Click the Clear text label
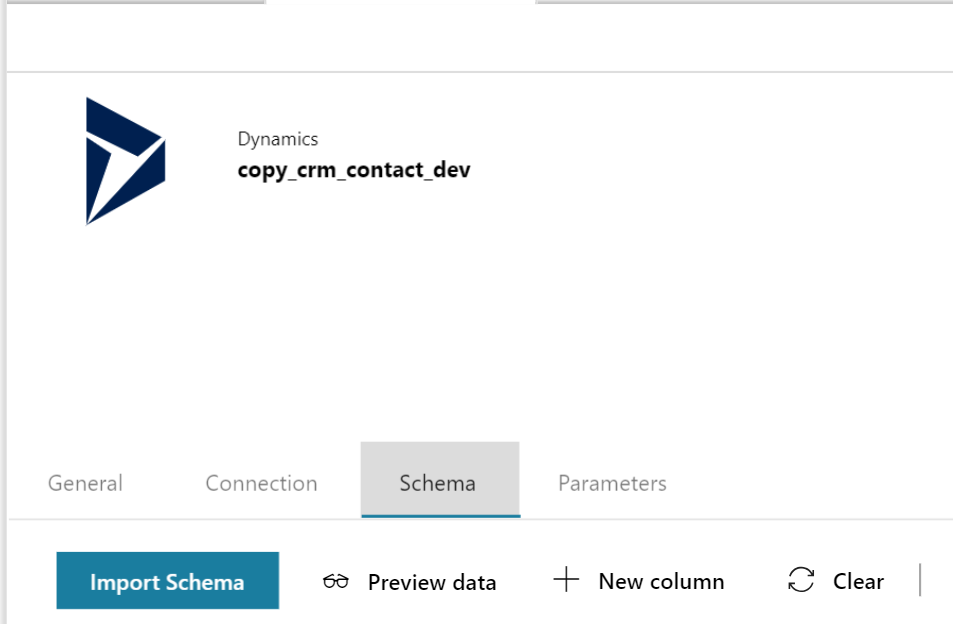 pyautogui.click(x=858, y=581)
